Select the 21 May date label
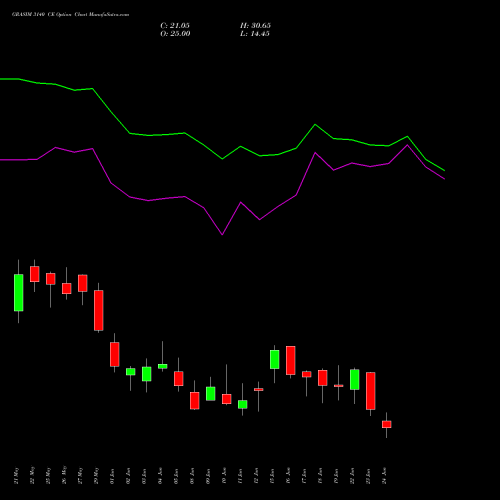500x500 pixels. click(17, 476)
